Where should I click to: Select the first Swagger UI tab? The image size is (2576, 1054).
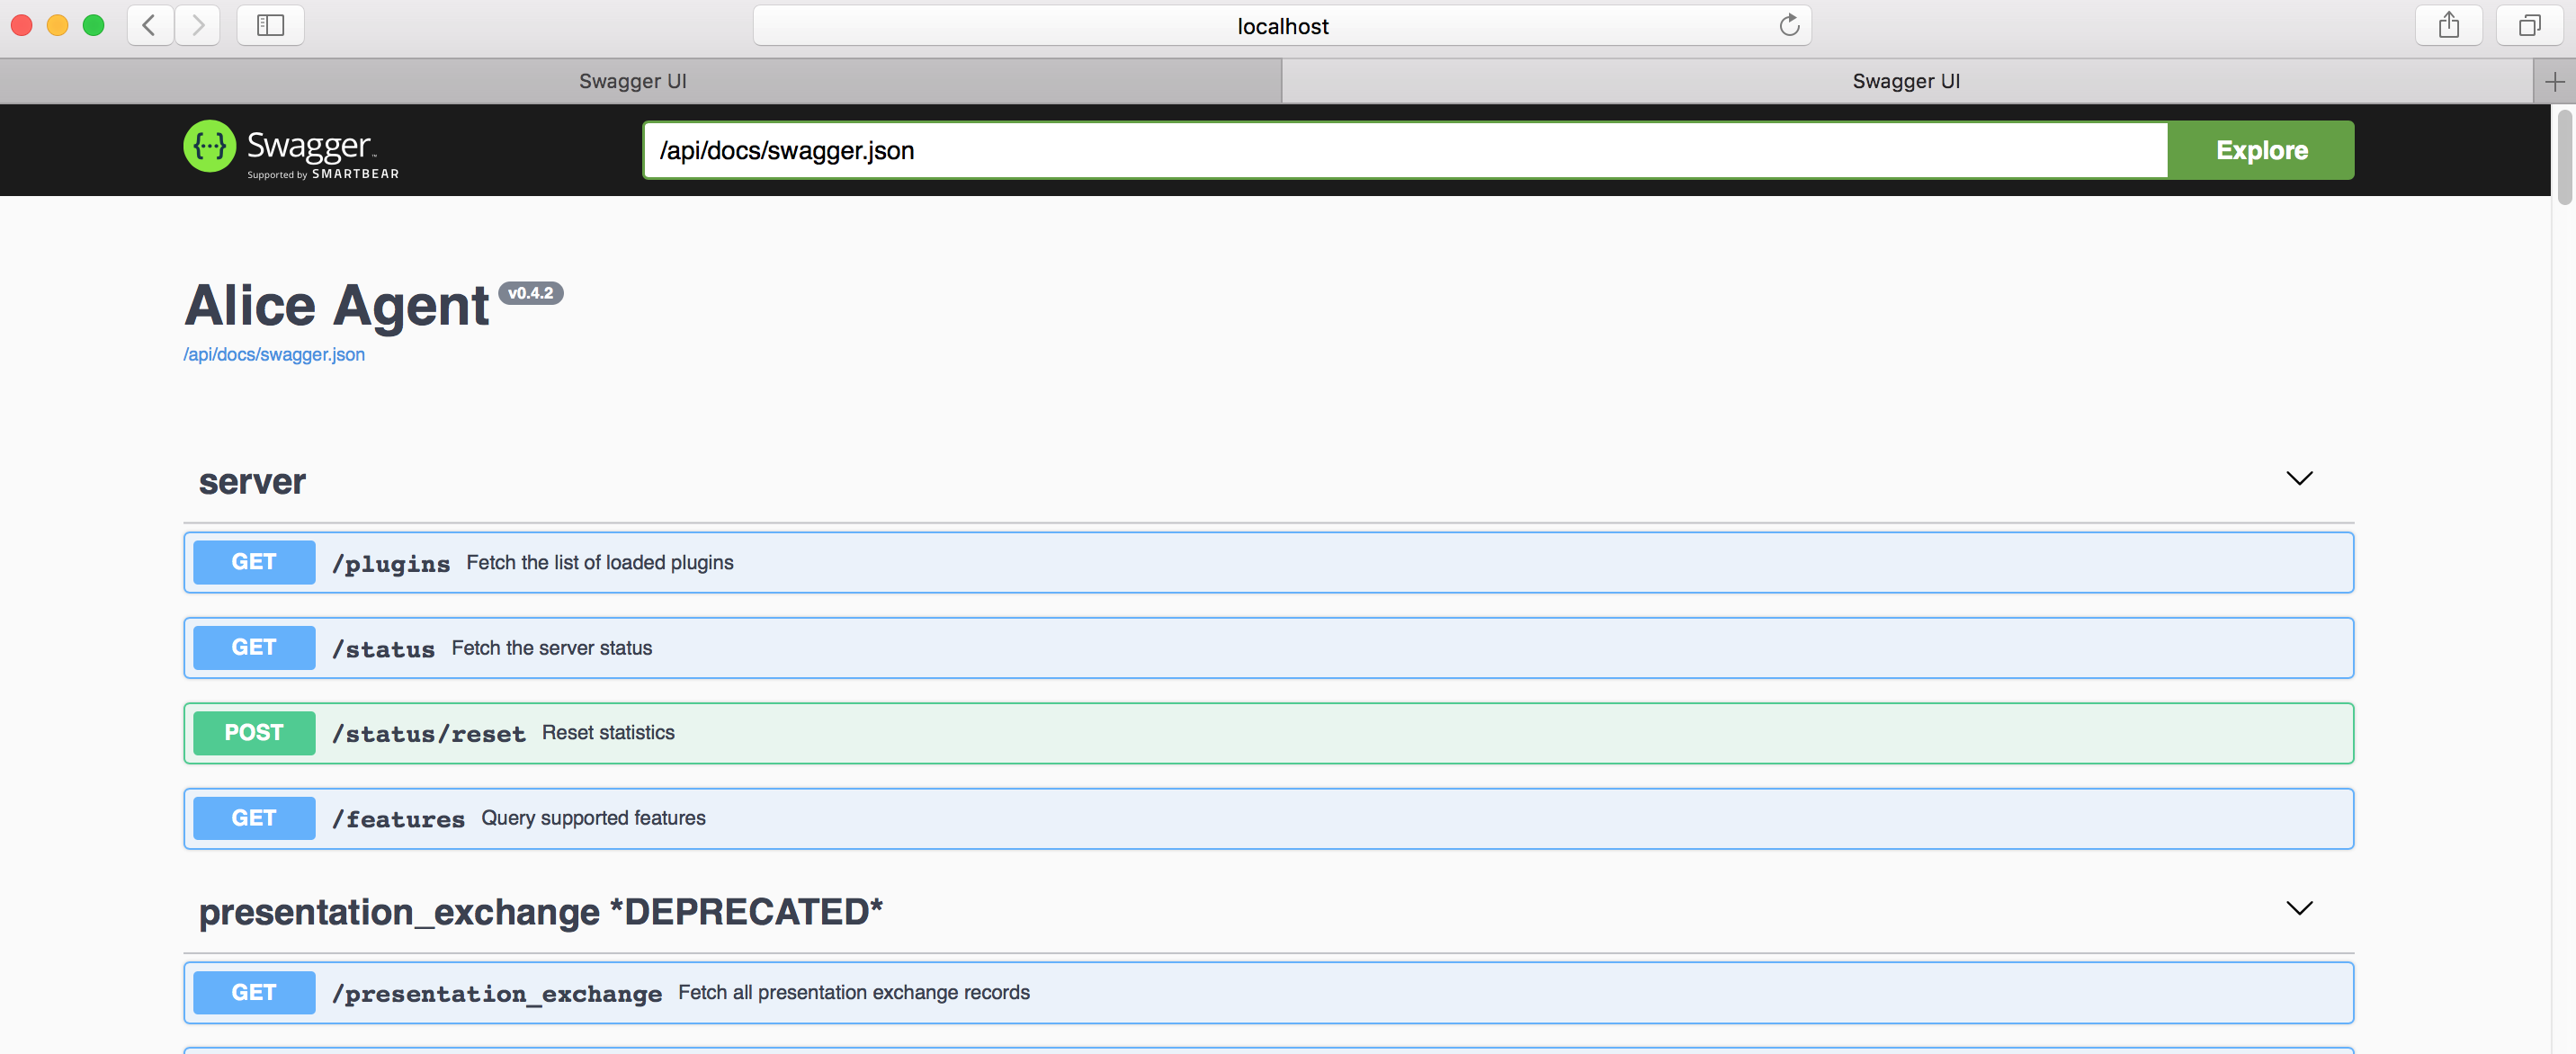(x=632, y=81)
